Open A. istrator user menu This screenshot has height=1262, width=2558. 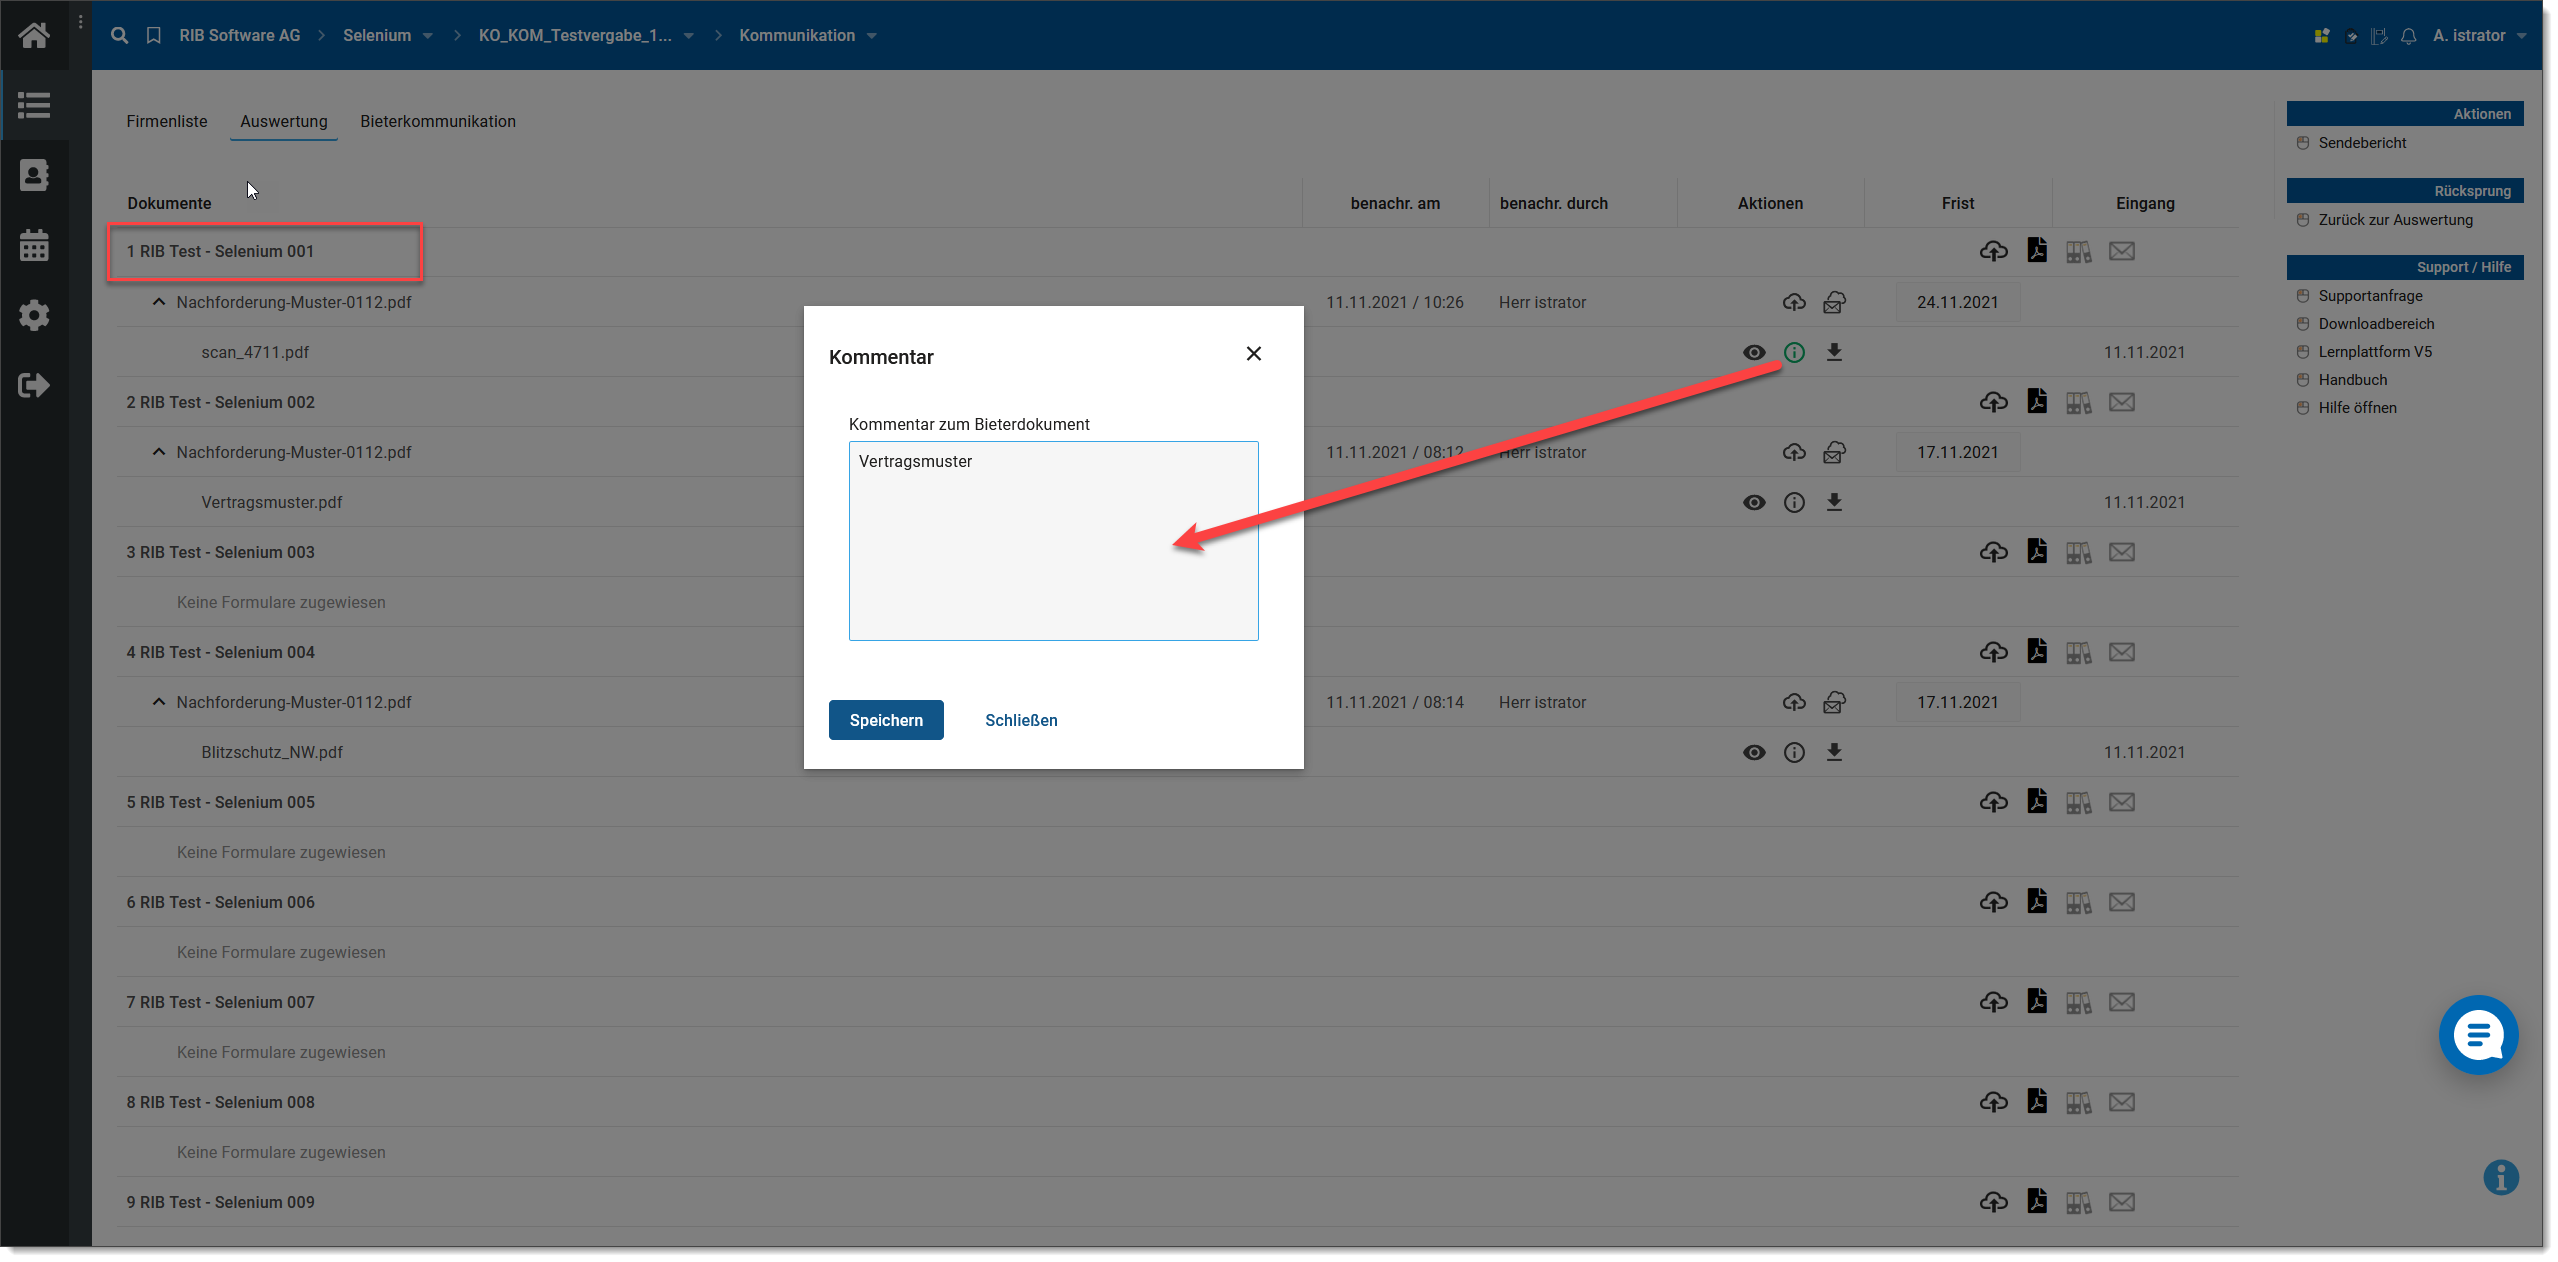point(2478,35)
